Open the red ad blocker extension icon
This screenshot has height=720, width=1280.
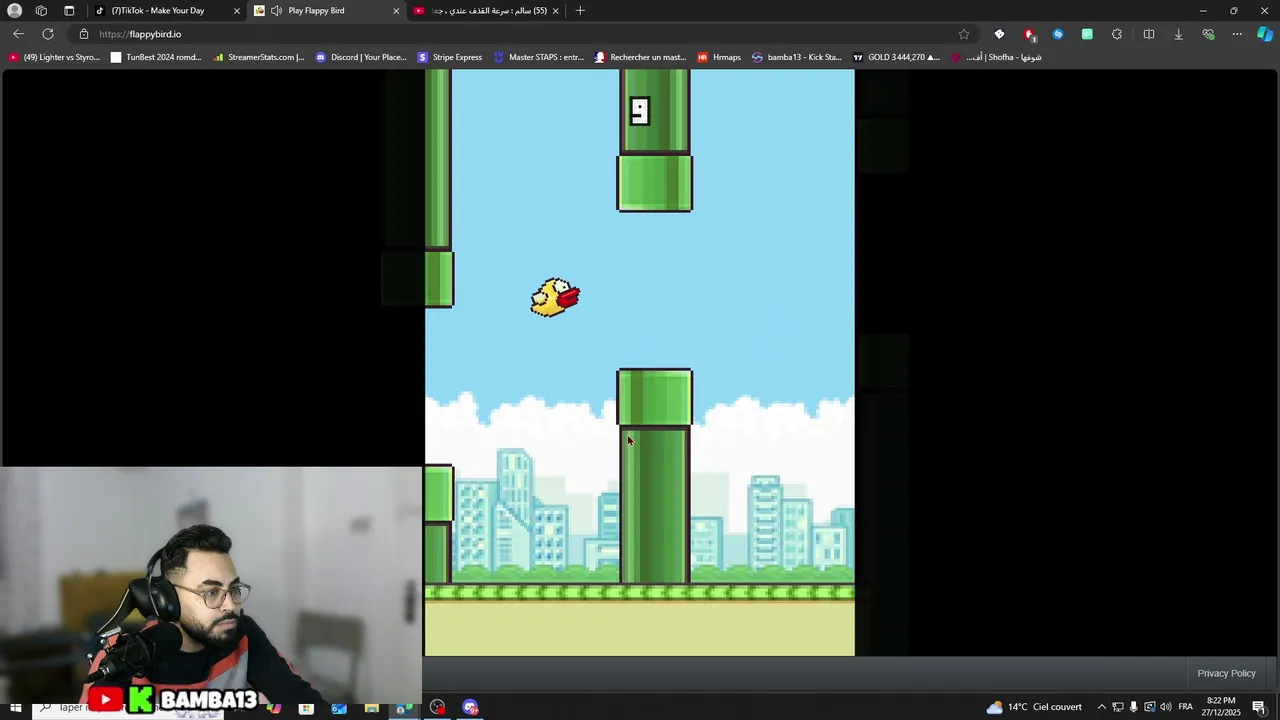pos(1029,34)
